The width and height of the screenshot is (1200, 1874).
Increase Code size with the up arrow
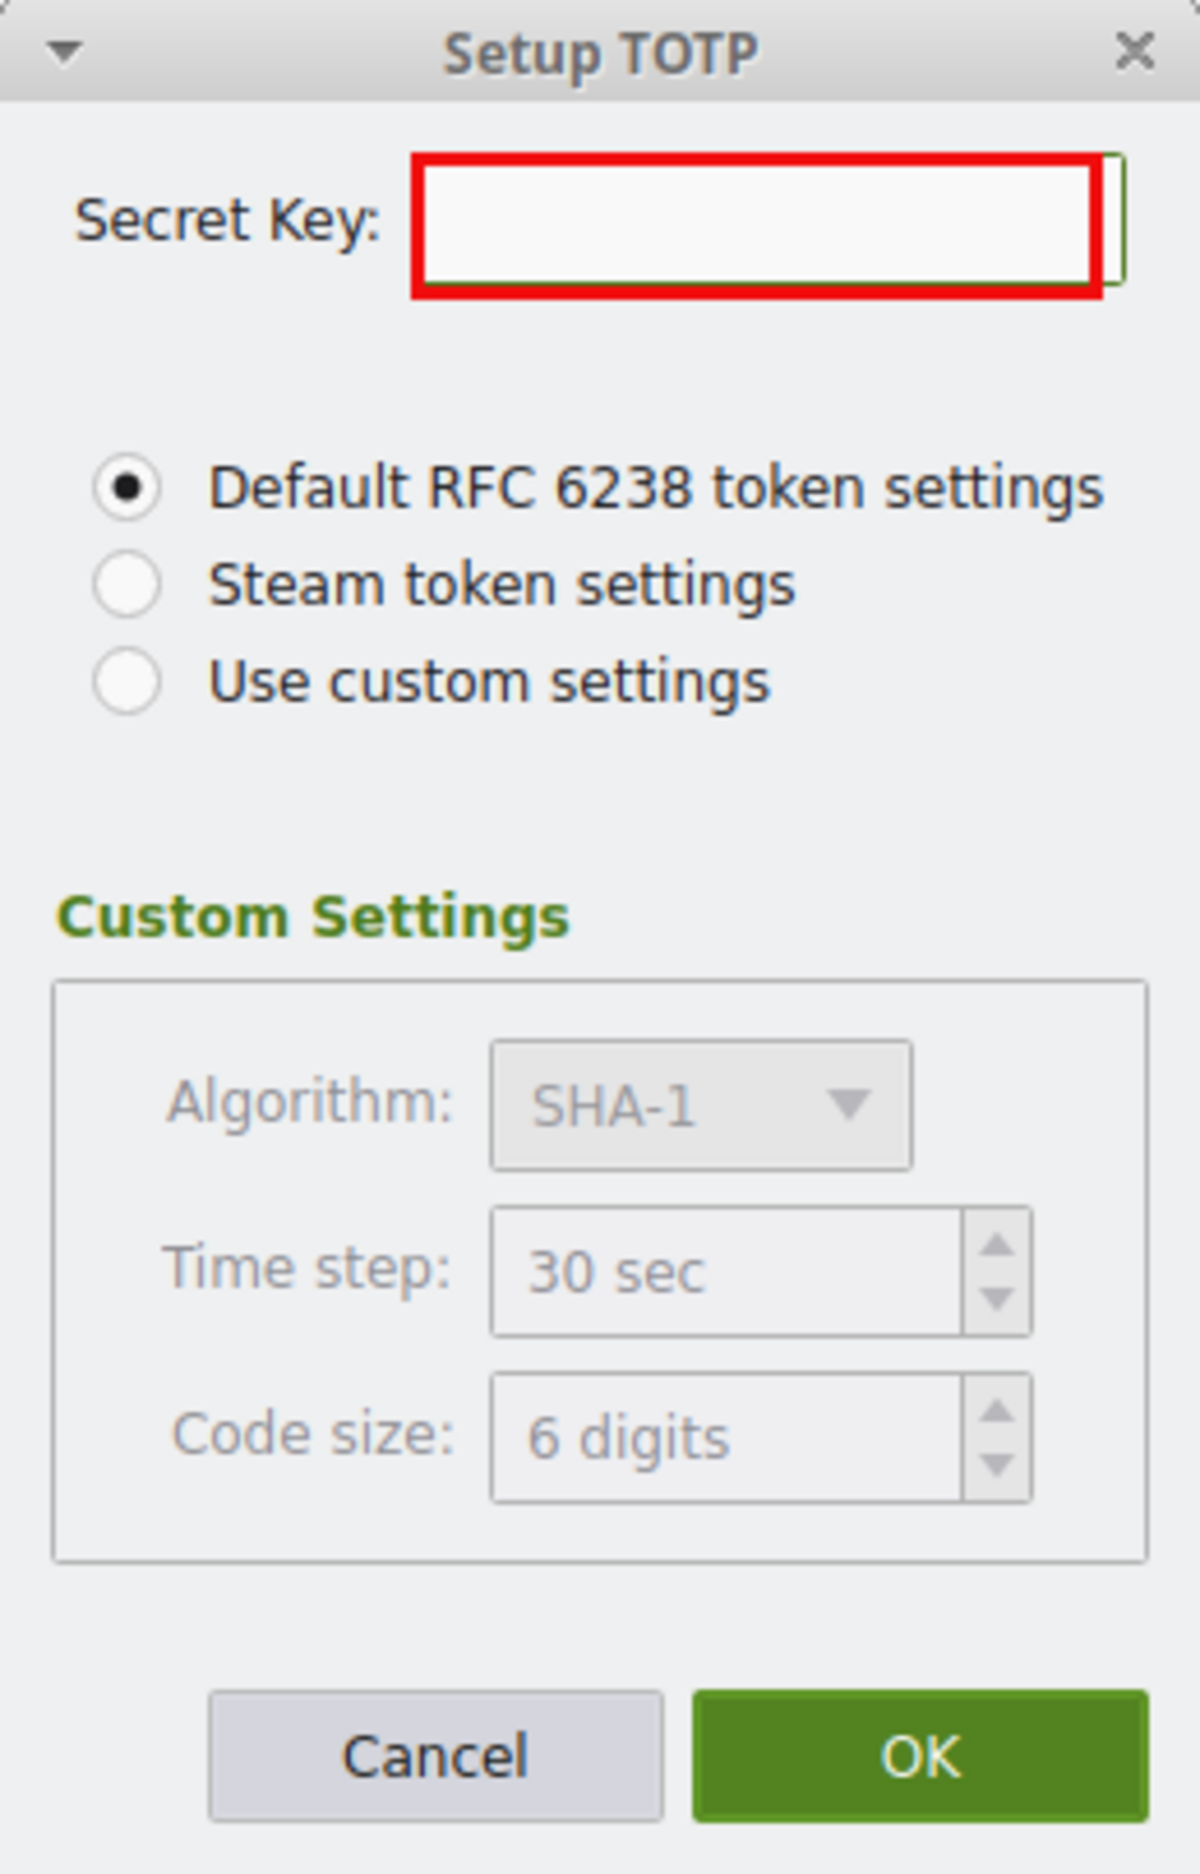point(997,1410)
